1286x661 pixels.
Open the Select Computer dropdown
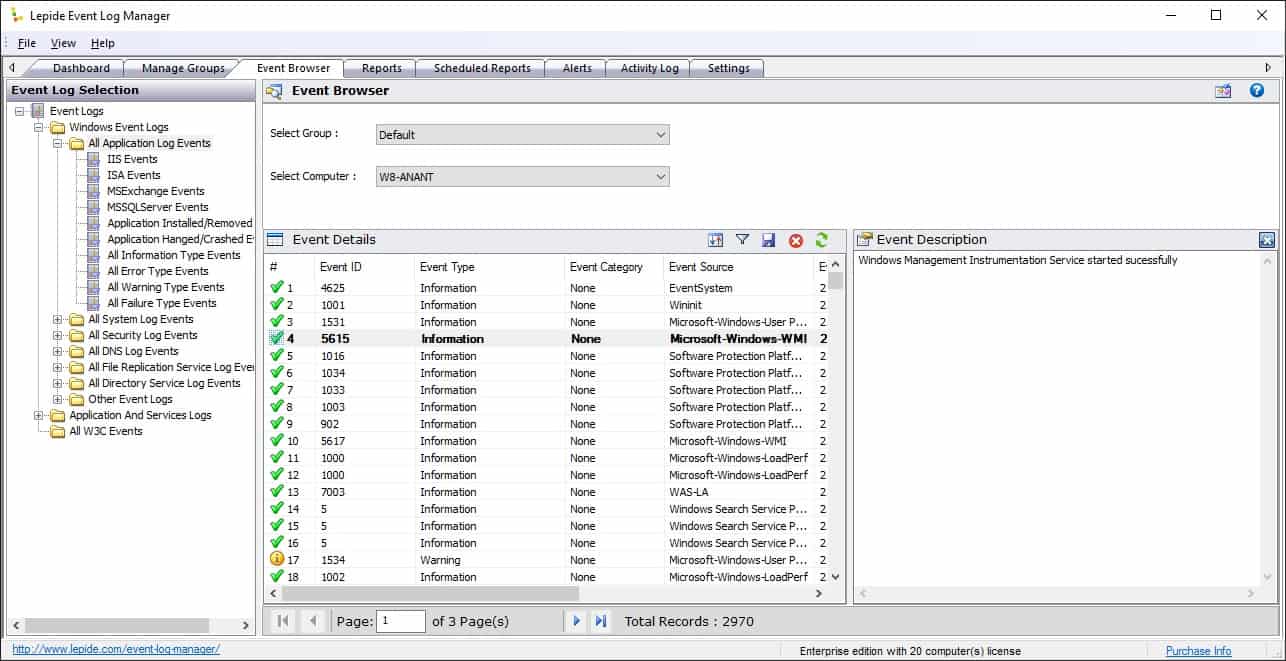pos(523,176)
